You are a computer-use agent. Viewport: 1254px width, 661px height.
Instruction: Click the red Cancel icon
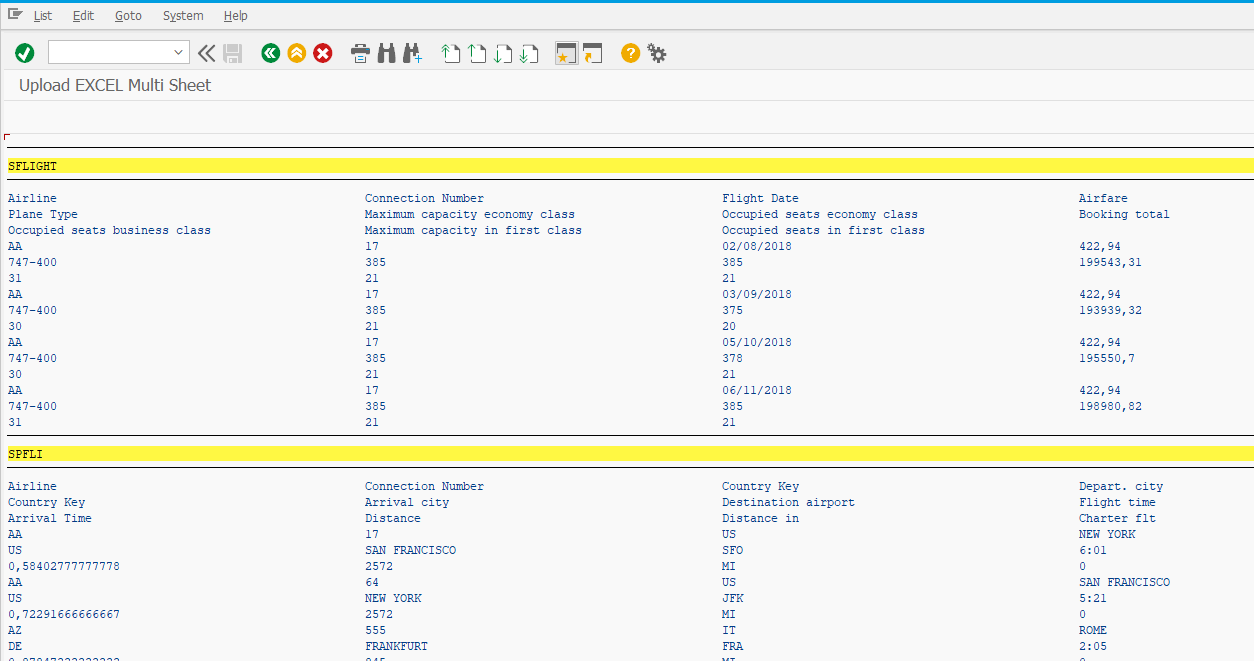pyautogui.click(x=322, y=53)
